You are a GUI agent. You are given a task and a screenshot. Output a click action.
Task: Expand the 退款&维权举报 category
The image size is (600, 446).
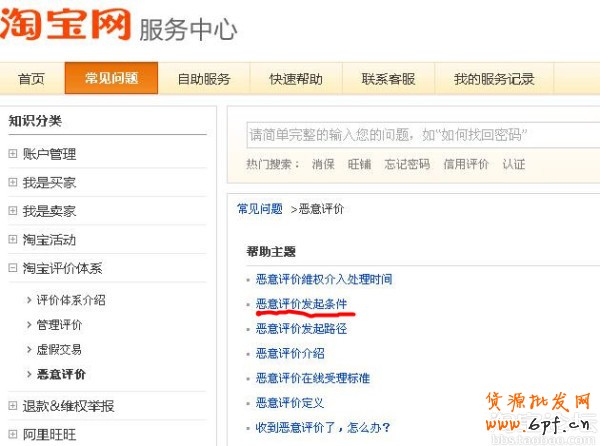tap(13, 406)
